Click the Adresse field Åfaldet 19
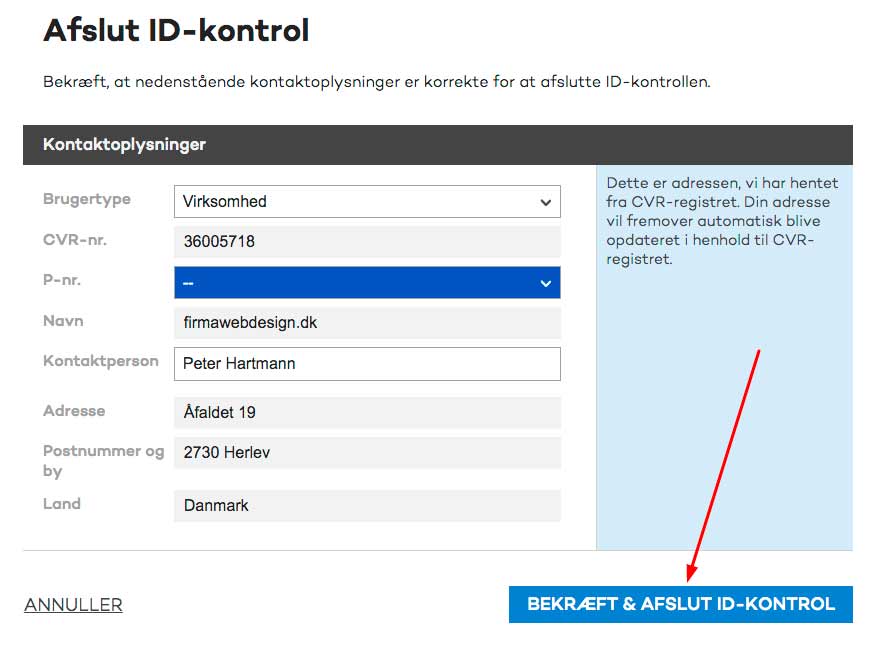Image resolution: width=873 pixels, height=645 pixels. click(367, 412)
